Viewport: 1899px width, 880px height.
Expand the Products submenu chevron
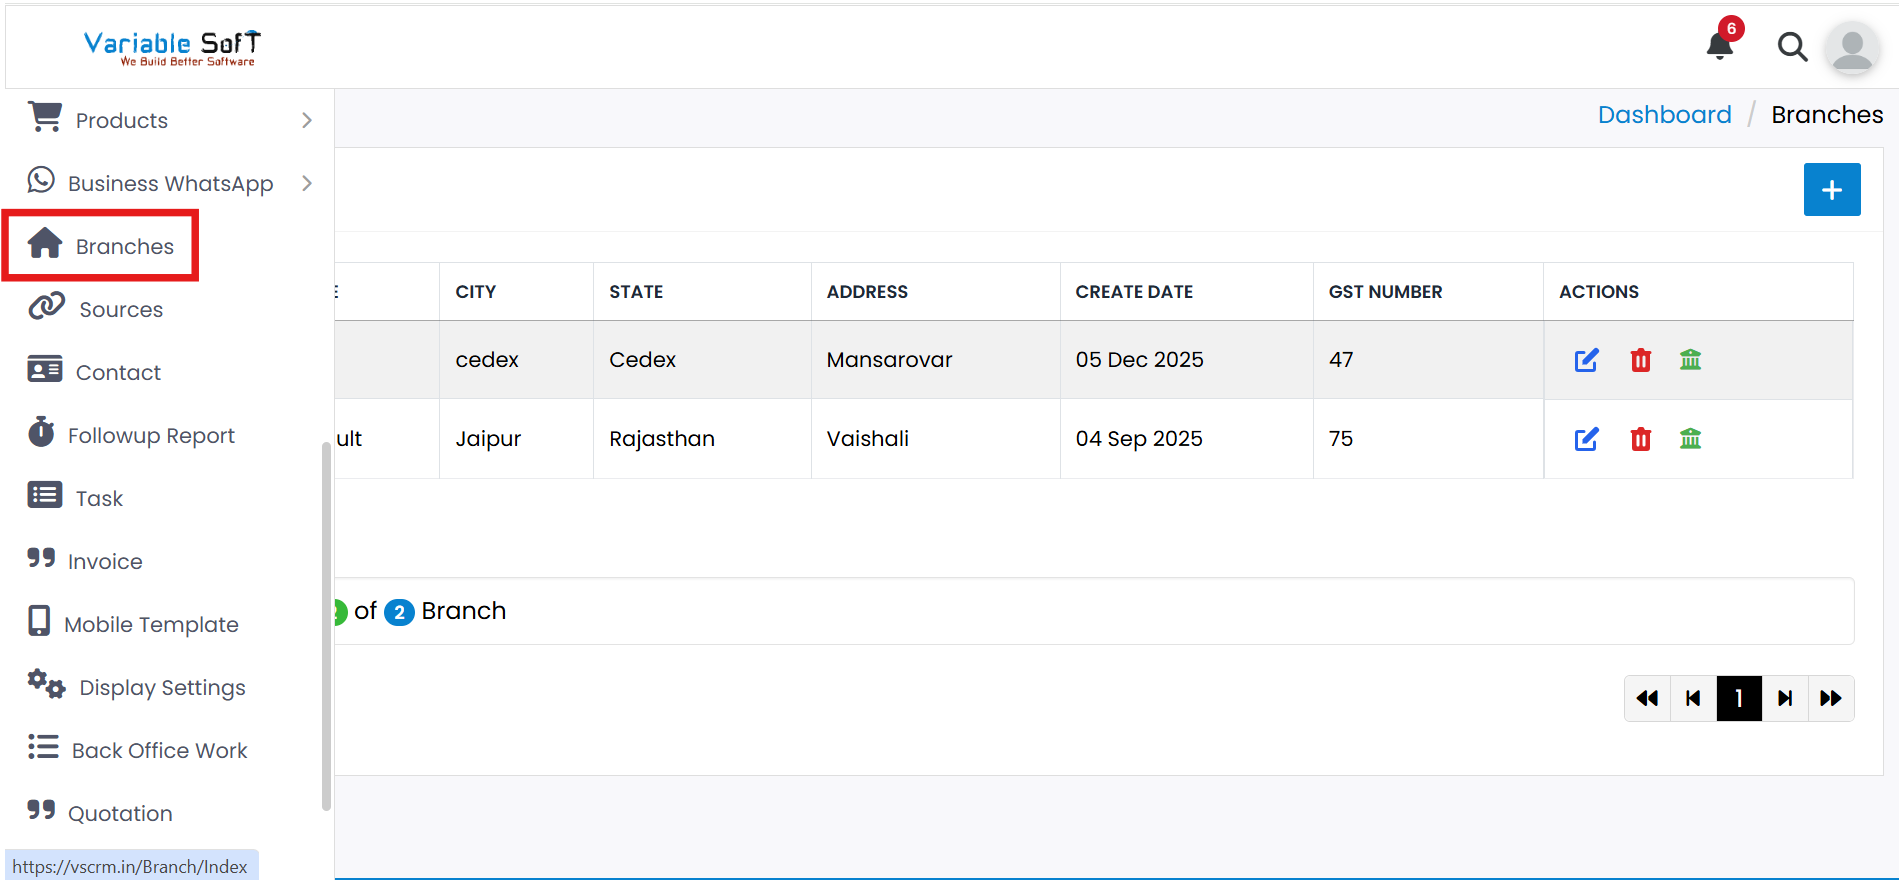point(307,120)
